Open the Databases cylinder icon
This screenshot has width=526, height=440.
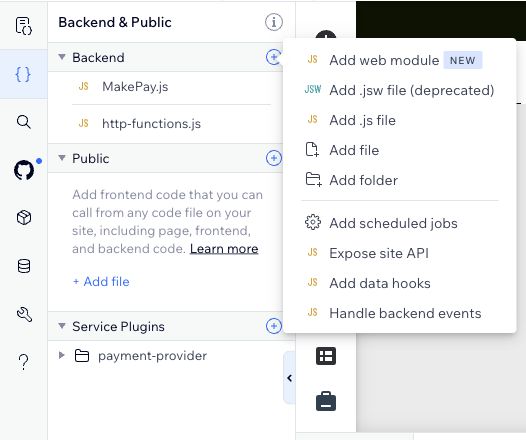click(24, 266)
